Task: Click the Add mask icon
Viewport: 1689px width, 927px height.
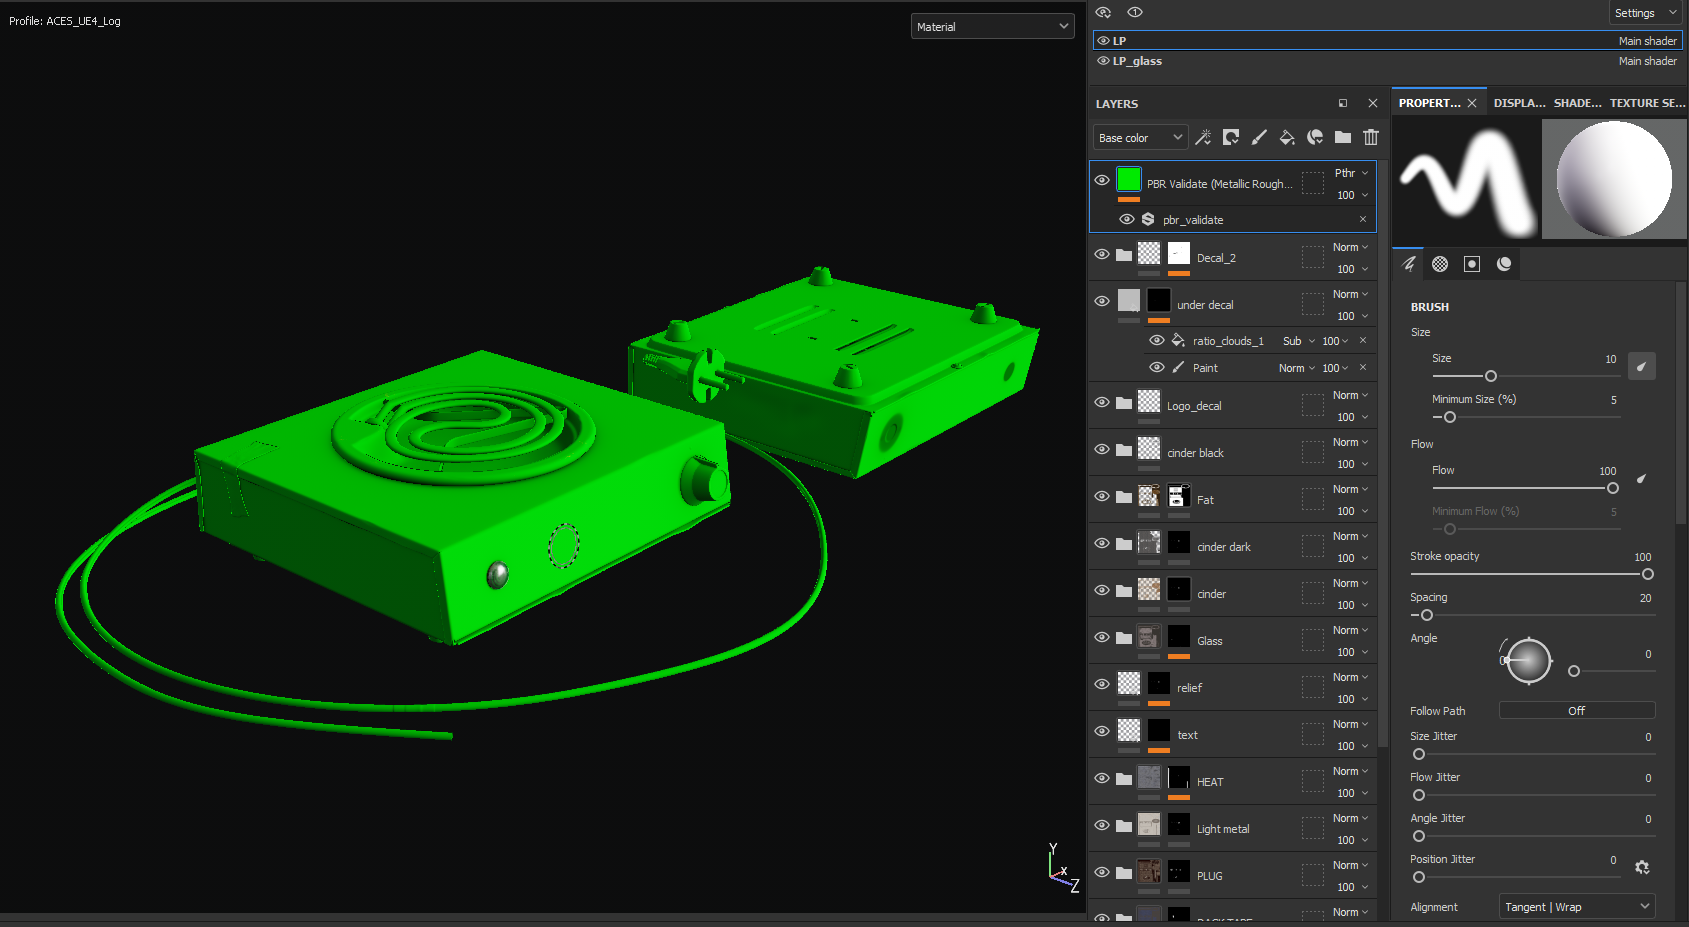Action: [x=1231, y=137]
